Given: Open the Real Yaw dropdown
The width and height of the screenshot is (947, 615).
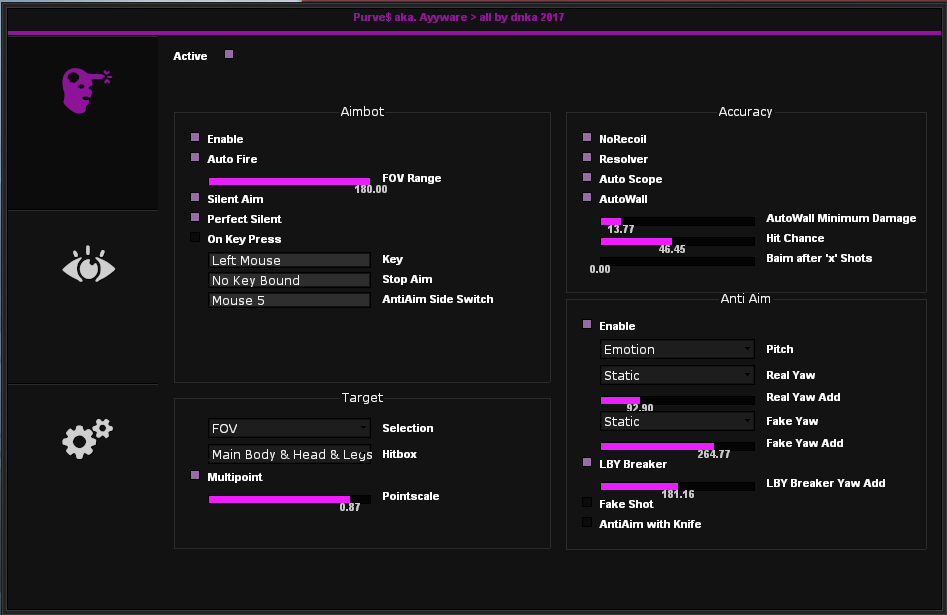Looking at the screenshot, I should pyautogui.click(x=677, y=375).
